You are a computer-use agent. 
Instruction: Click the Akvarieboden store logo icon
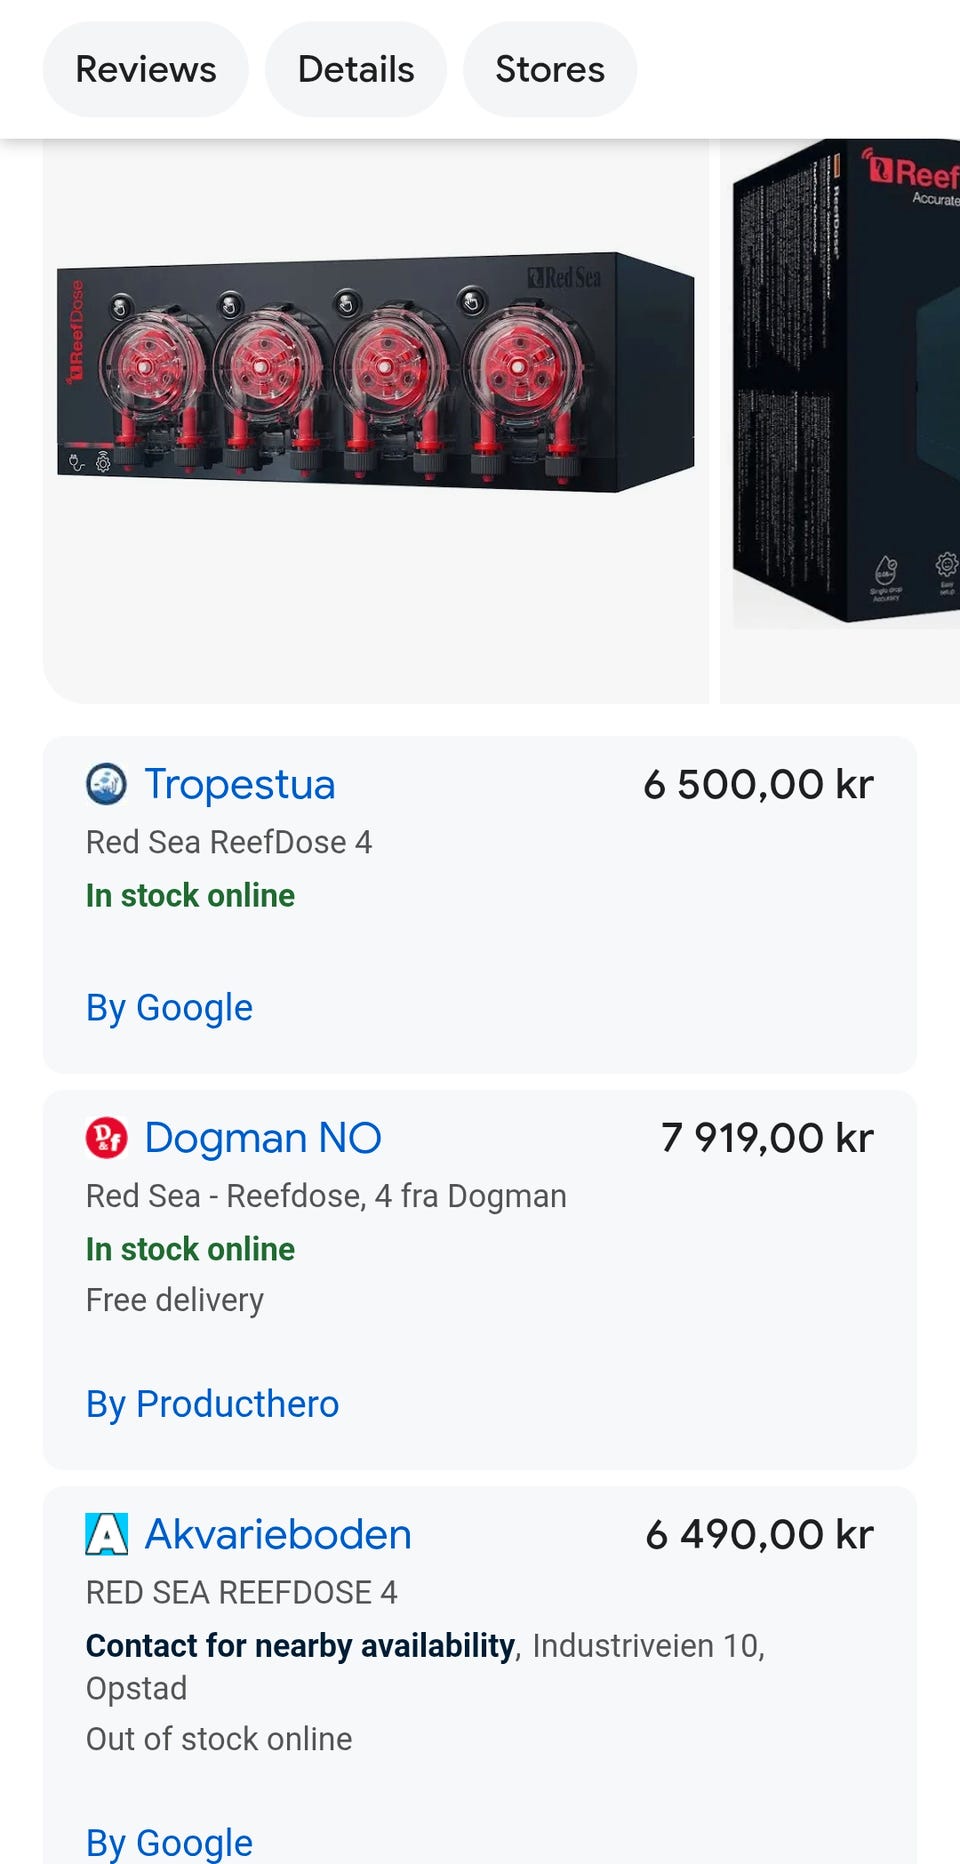click(x=106, y=1534)
